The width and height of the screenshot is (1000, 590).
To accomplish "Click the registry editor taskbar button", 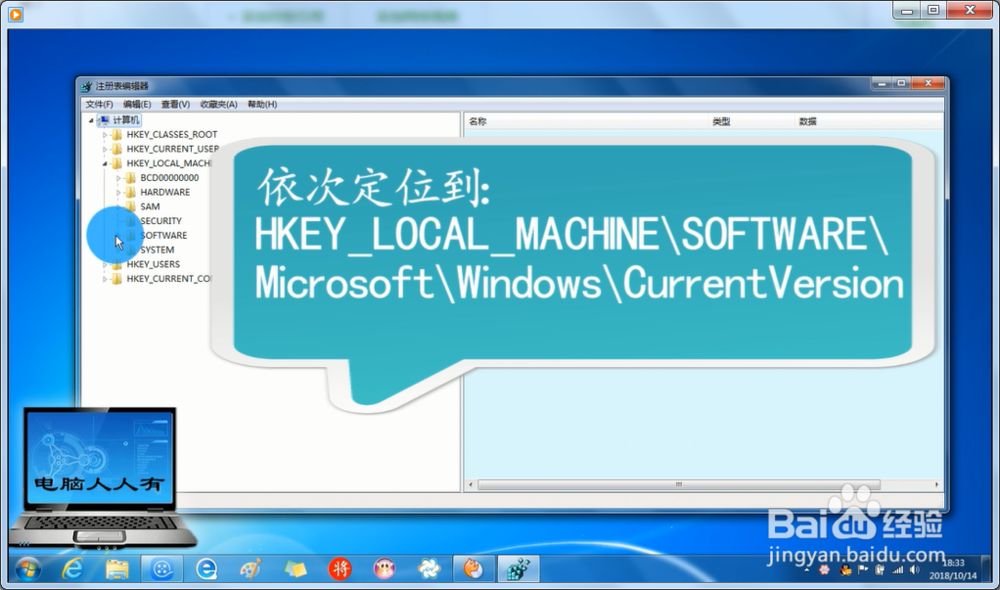I will pyautogui.click(x=518, y=568).
